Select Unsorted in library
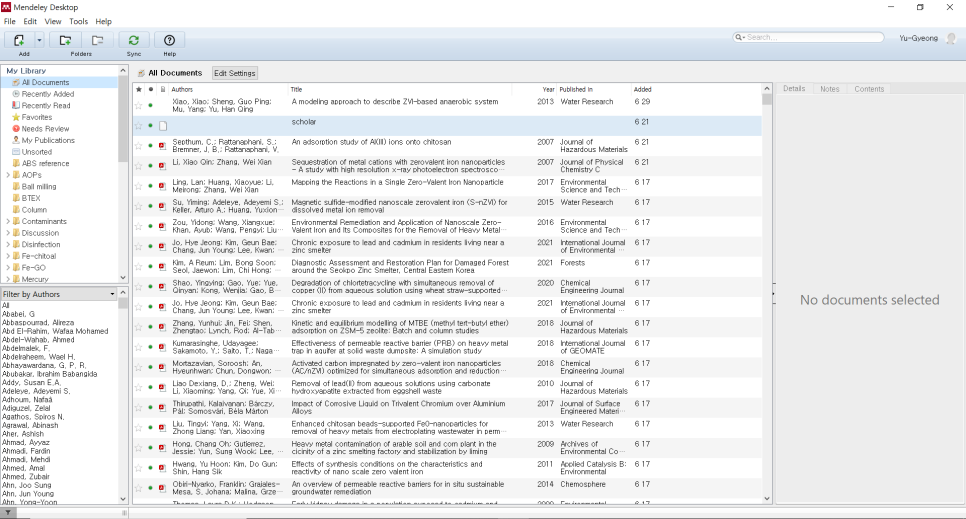The image size is (966, 519). (36, 152)
